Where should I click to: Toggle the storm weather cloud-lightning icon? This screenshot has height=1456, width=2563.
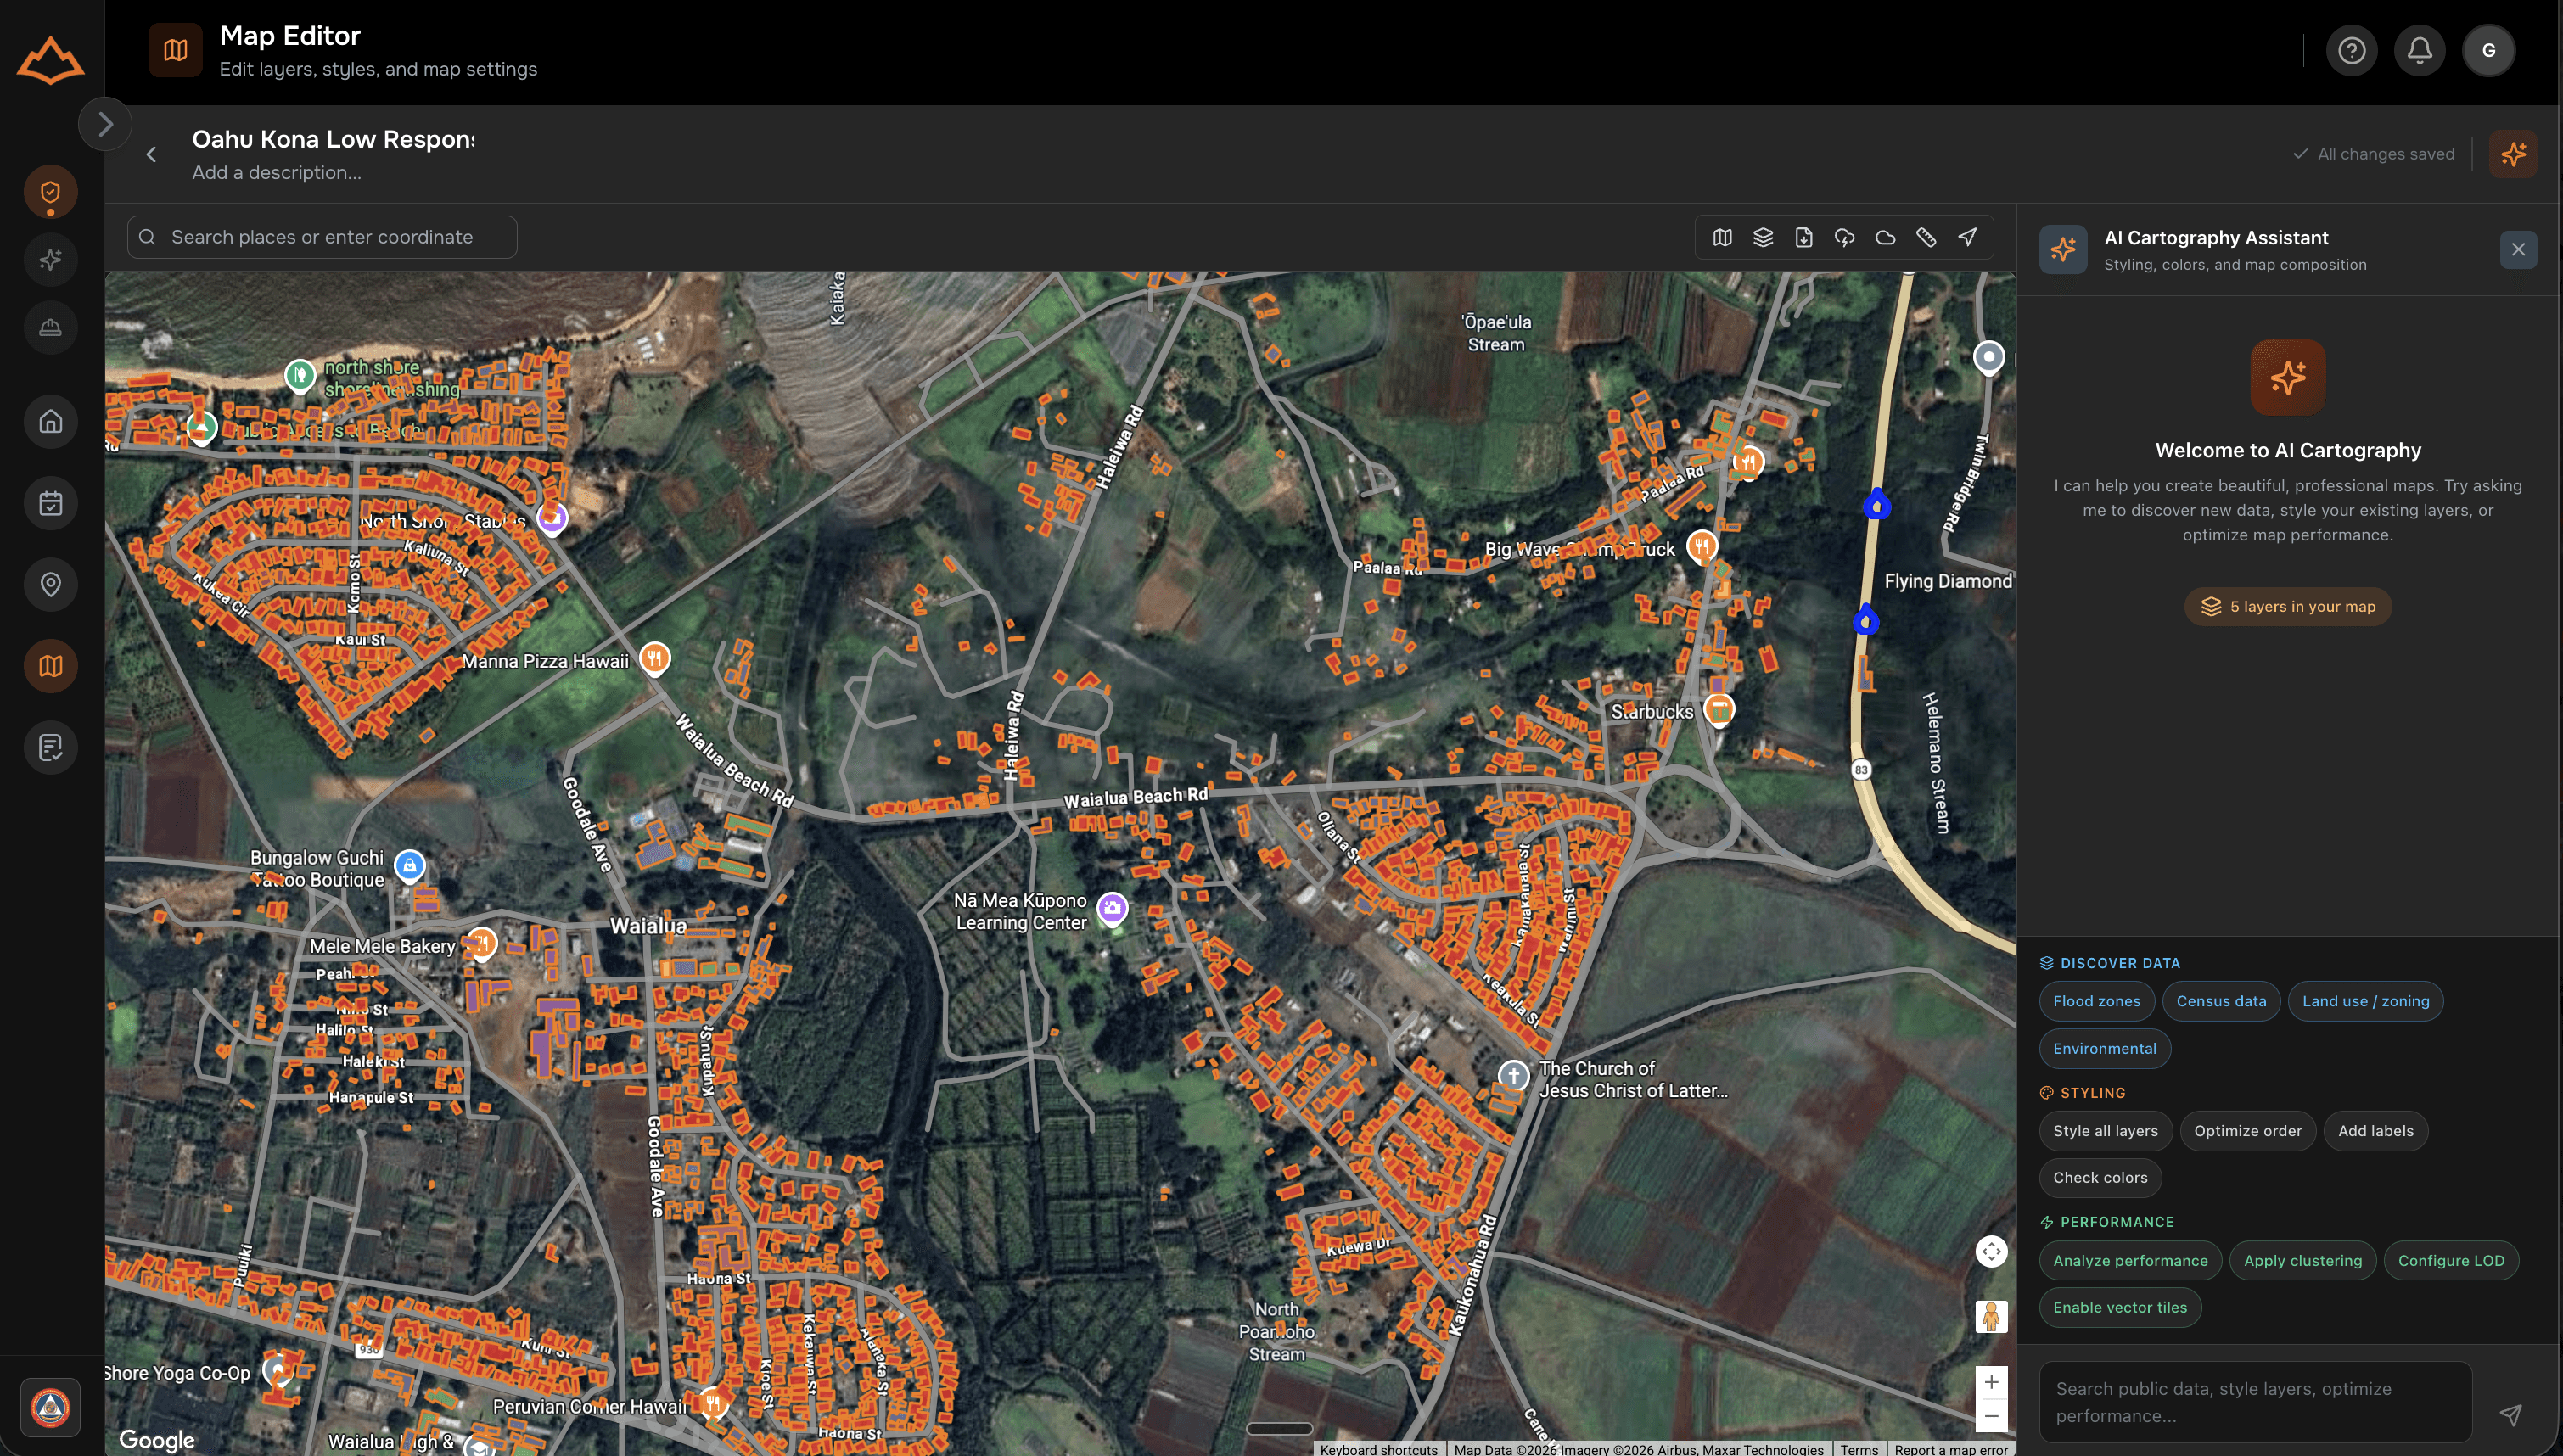(1844, 237)
